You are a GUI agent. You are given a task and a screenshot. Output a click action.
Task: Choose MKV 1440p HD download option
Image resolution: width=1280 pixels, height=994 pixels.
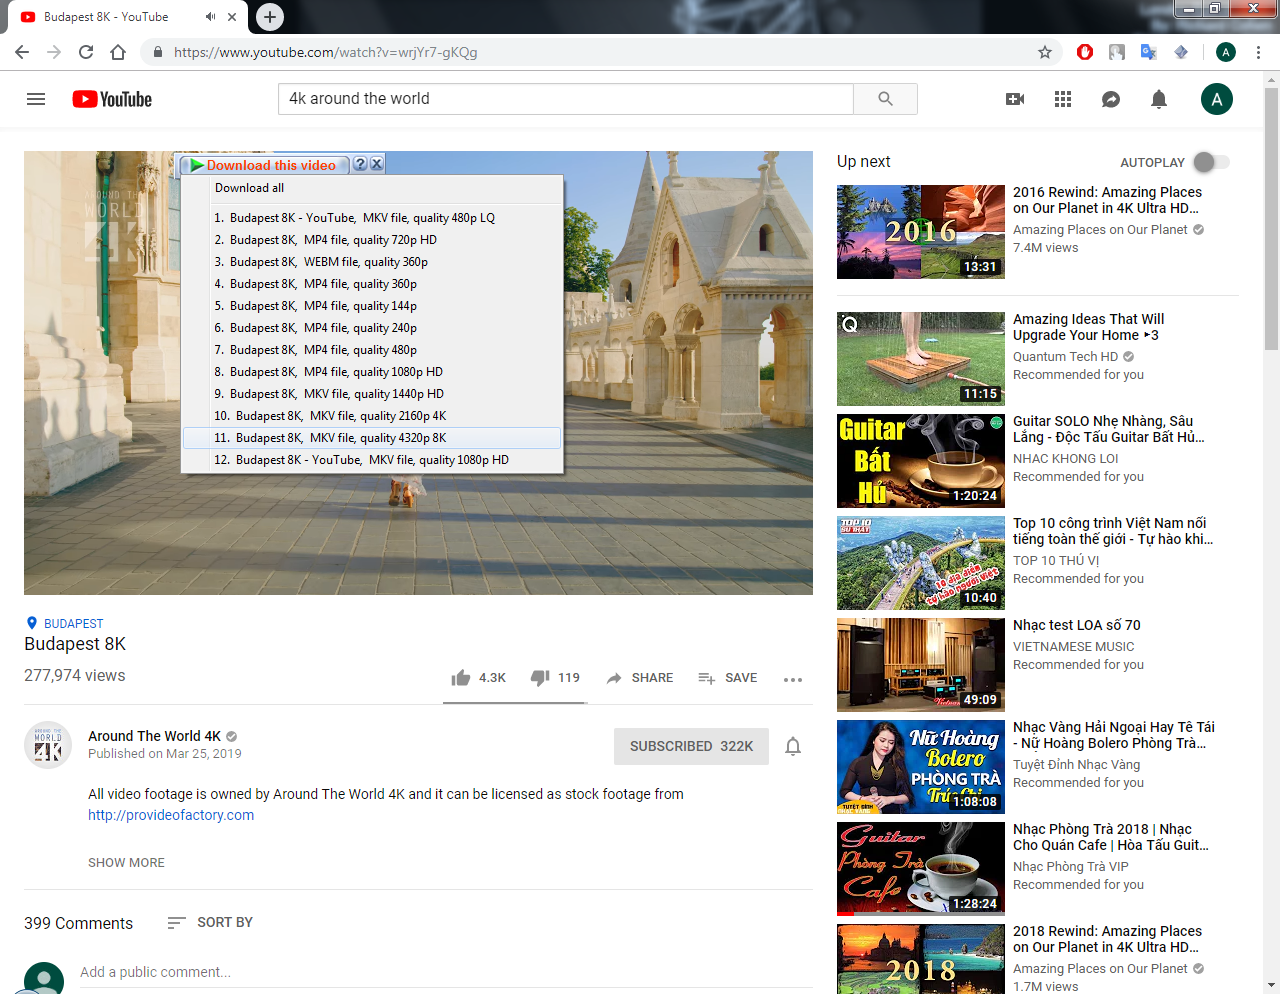click(x=372, y=394)
